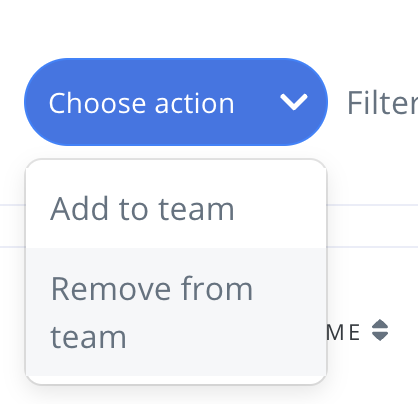This screenshot has height=404, width=418.
Task: Choose Remove from team option
Action: pos(176,312)
